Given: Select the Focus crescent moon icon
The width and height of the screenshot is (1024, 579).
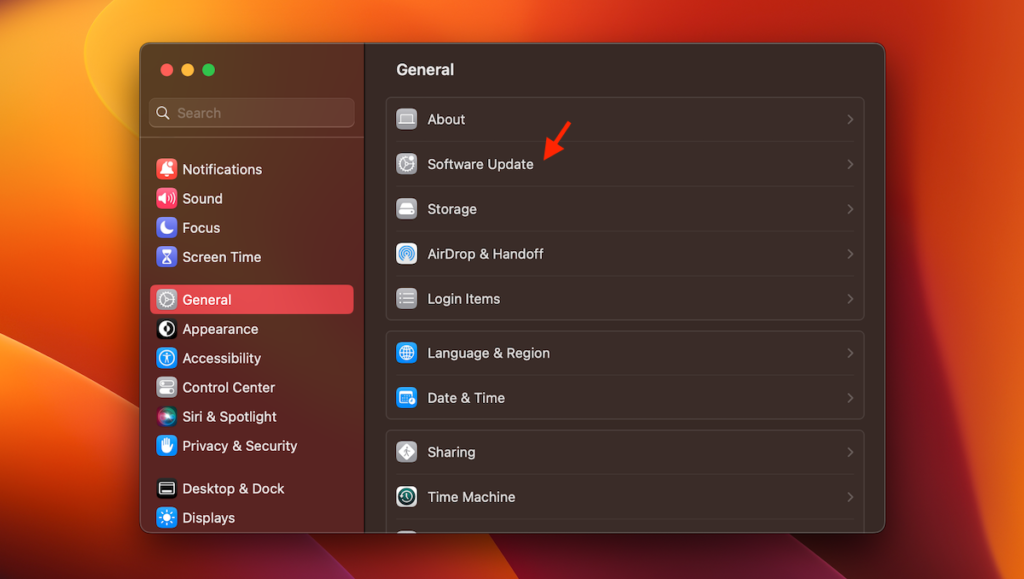Looking at the screenshot, I should coord(165,227).
